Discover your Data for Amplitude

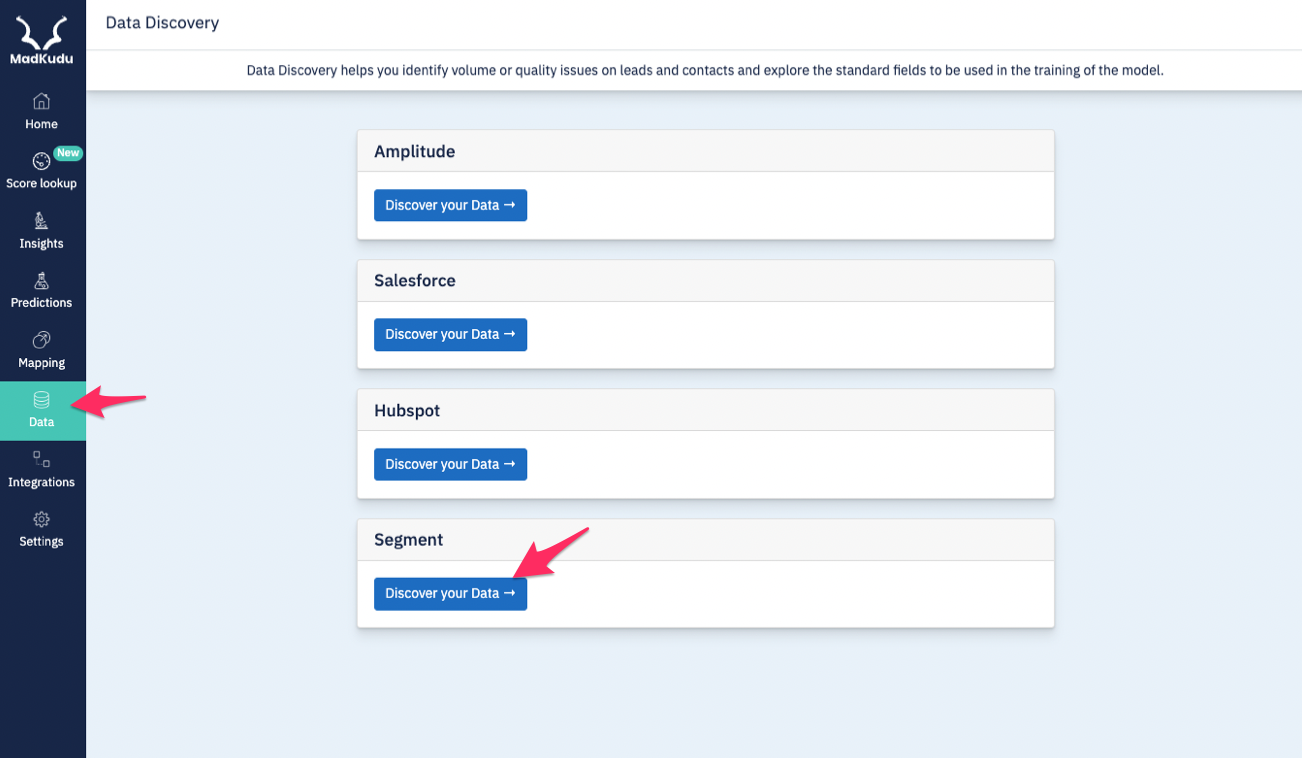[450, 205]
